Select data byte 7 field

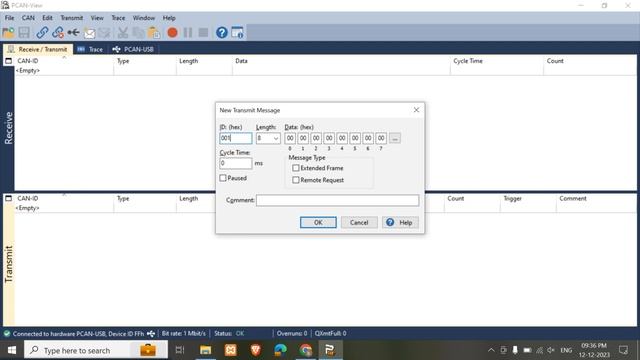pos(381,138)
